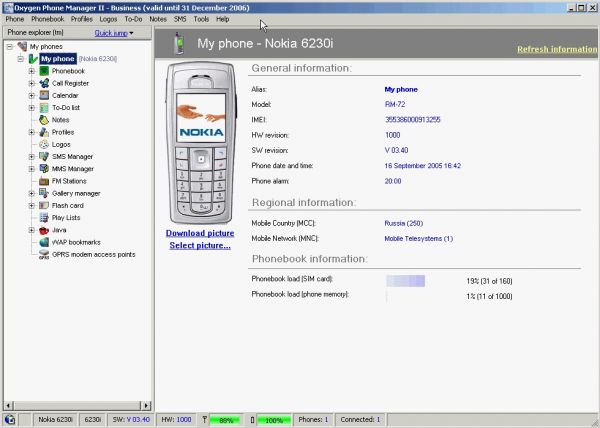Click the SIM card phonebook load bar
Screen dimensions: 600x428
click(x=406, y=281)
